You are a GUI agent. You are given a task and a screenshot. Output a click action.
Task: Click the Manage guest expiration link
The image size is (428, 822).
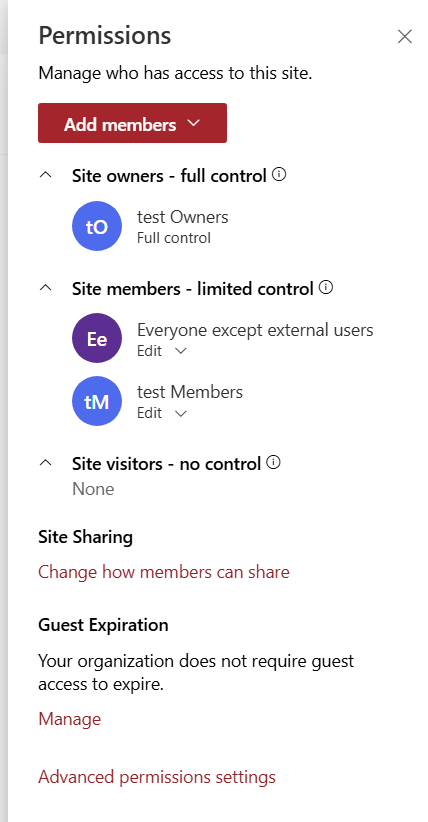tap(69, 719)
